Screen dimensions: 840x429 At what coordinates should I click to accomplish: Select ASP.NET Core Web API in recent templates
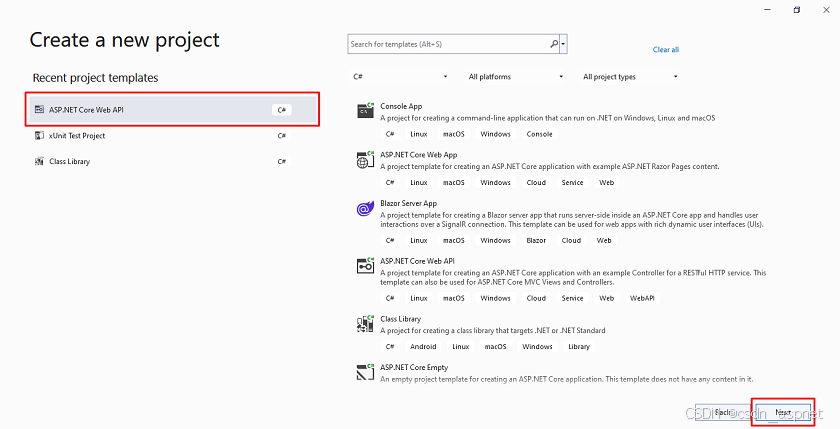pyautogui.click(x=172, y=109)
